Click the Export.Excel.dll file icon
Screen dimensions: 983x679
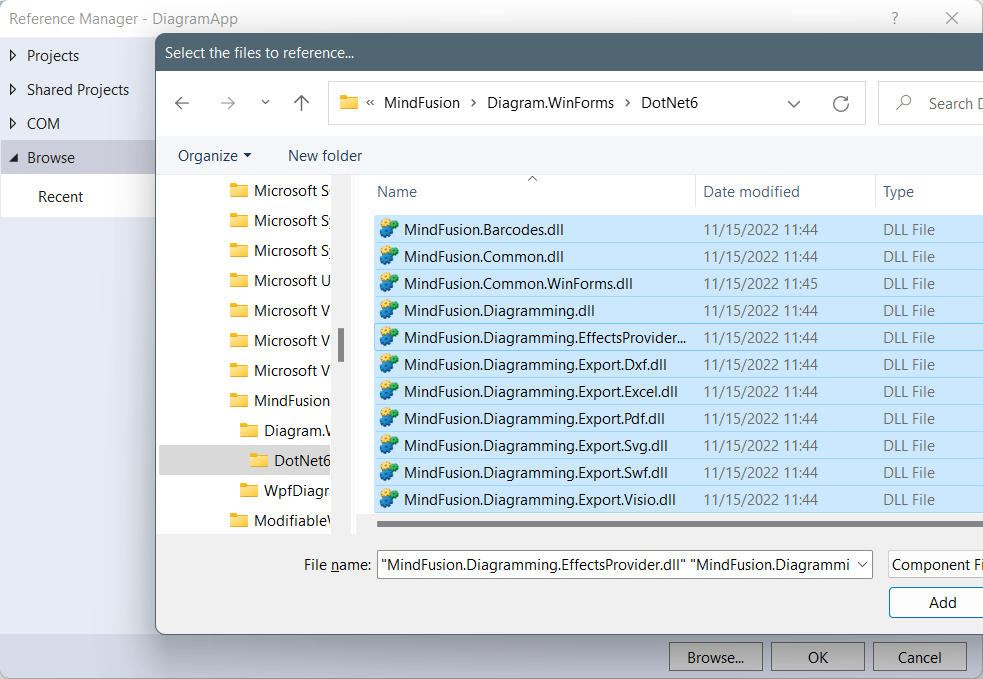point(389,391)
